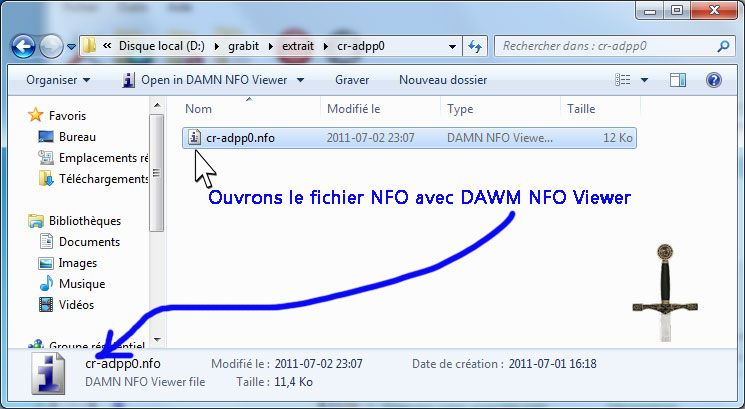The image size is (745, 409).
Task: Click the DAMN NFO Viewe... type cell
Action: coord(499,138)
